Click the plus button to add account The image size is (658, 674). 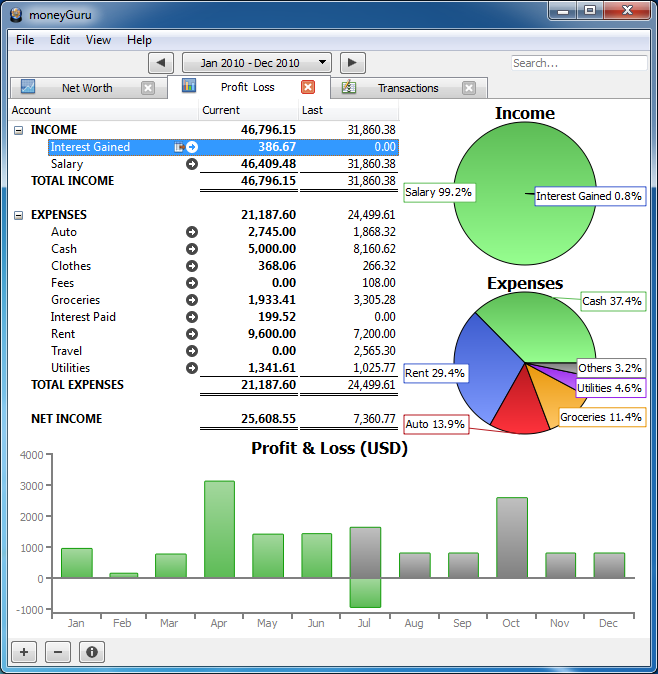click(25, 652)
